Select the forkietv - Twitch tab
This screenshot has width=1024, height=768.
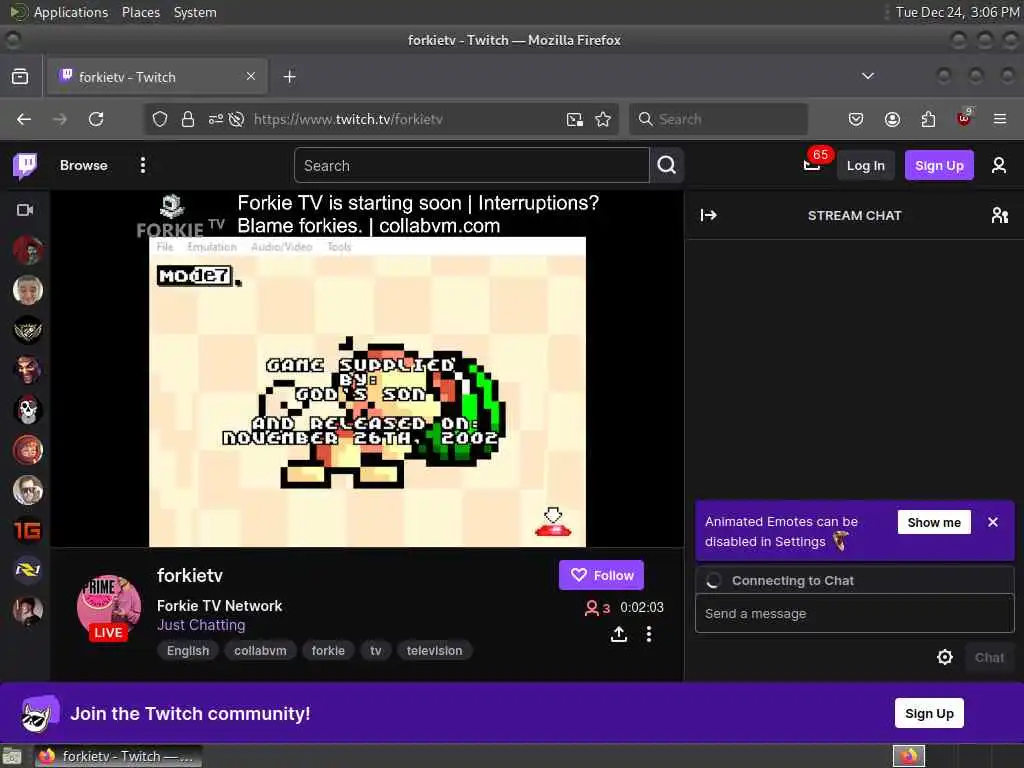coord(157,76)
